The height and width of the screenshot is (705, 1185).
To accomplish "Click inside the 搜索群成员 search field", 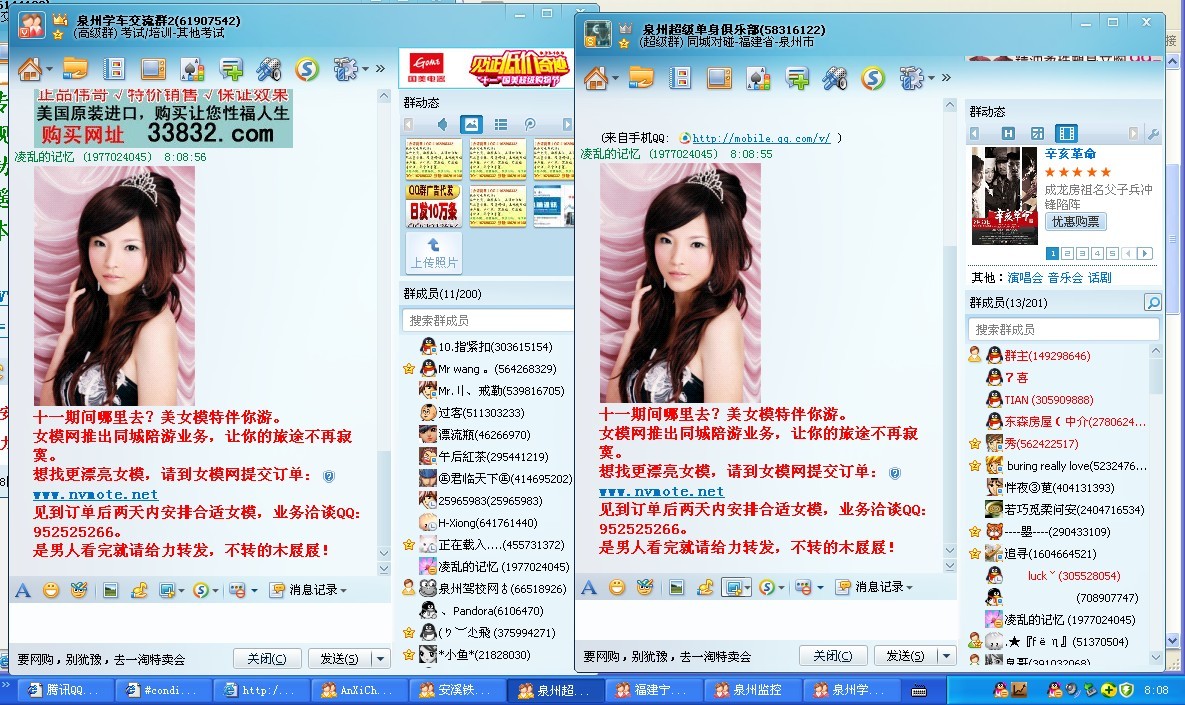I will [x=1060, y=328].
